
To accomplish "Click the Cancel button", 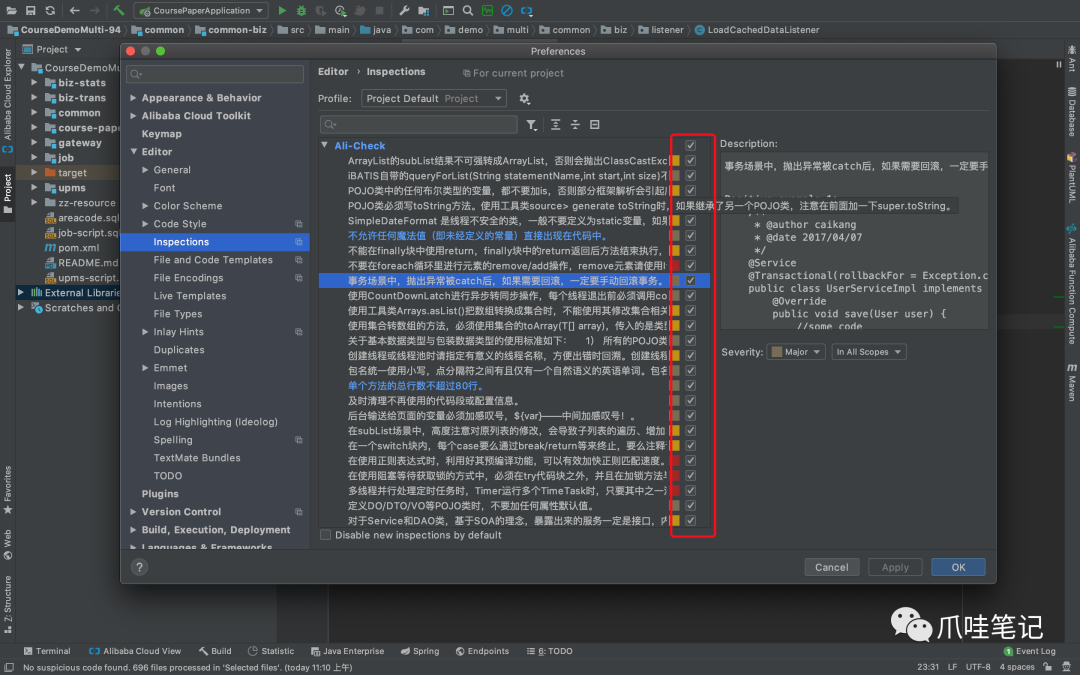I will click(x=831, y=567).
